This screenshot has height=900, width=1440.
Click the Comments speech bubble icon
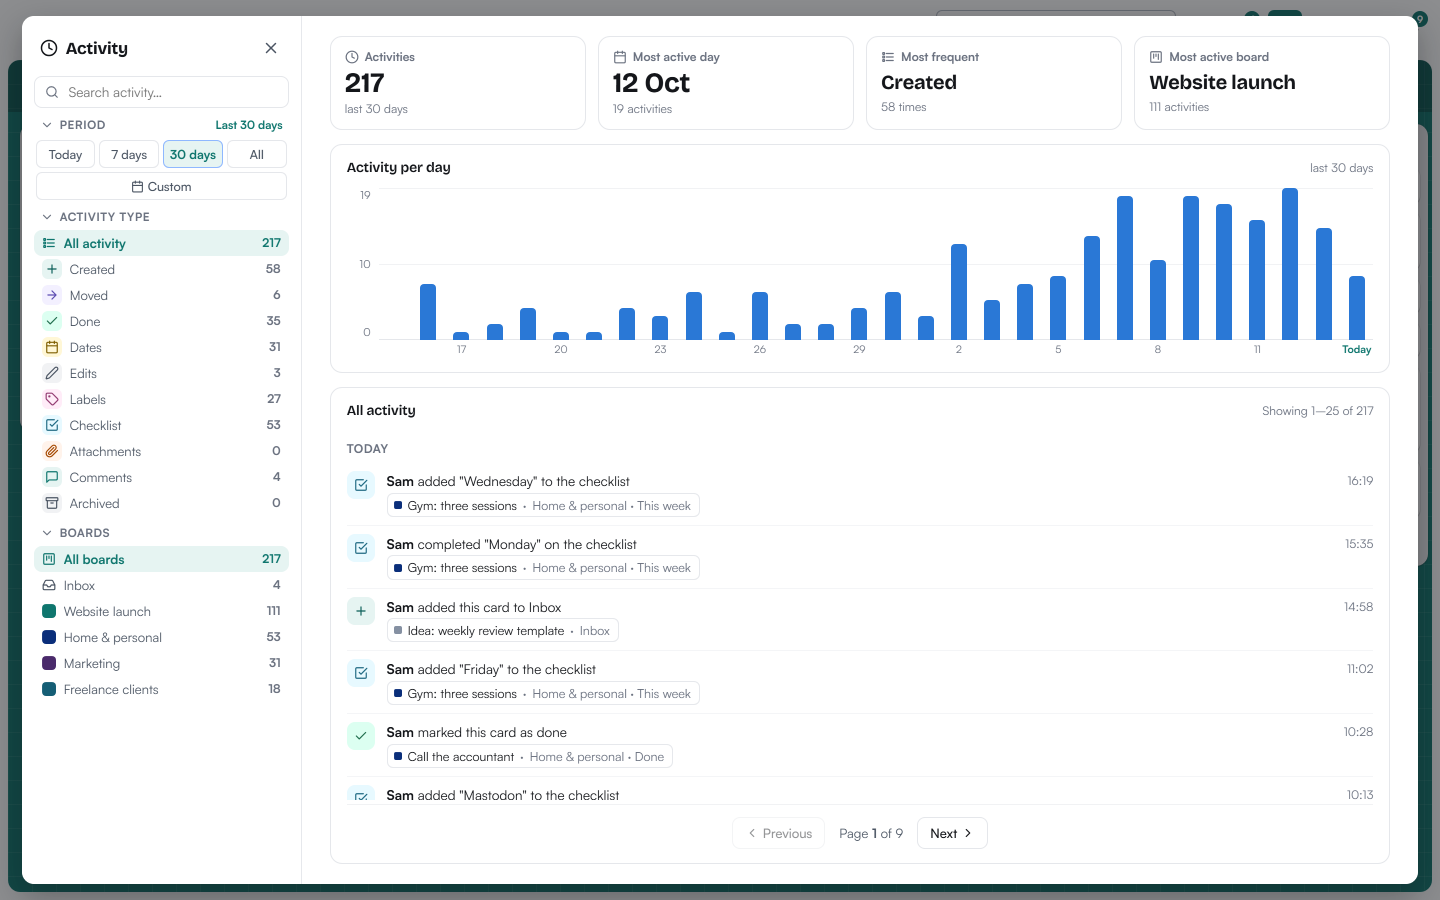(x=52, y=477)
